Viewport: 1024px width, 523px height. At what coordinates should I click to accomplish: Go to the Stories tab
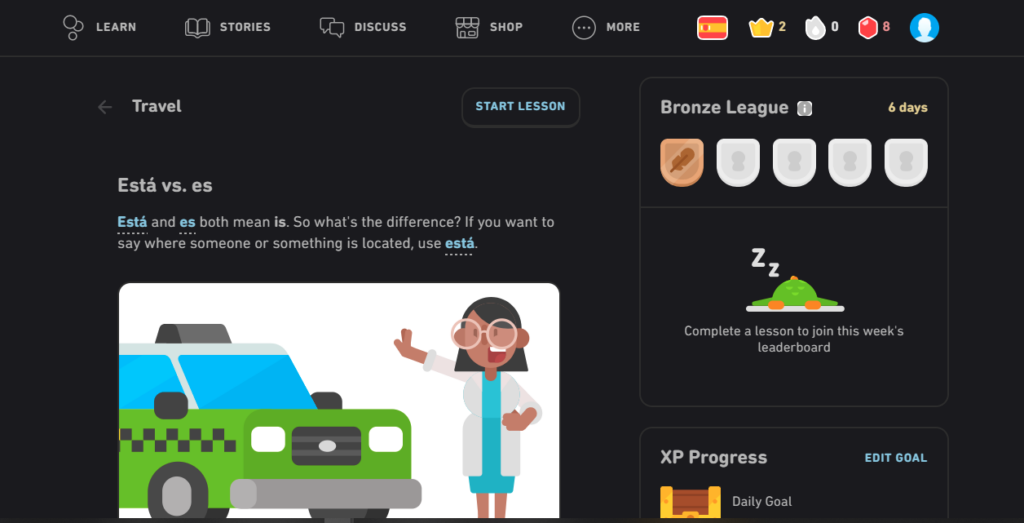[x=227, y=27]
